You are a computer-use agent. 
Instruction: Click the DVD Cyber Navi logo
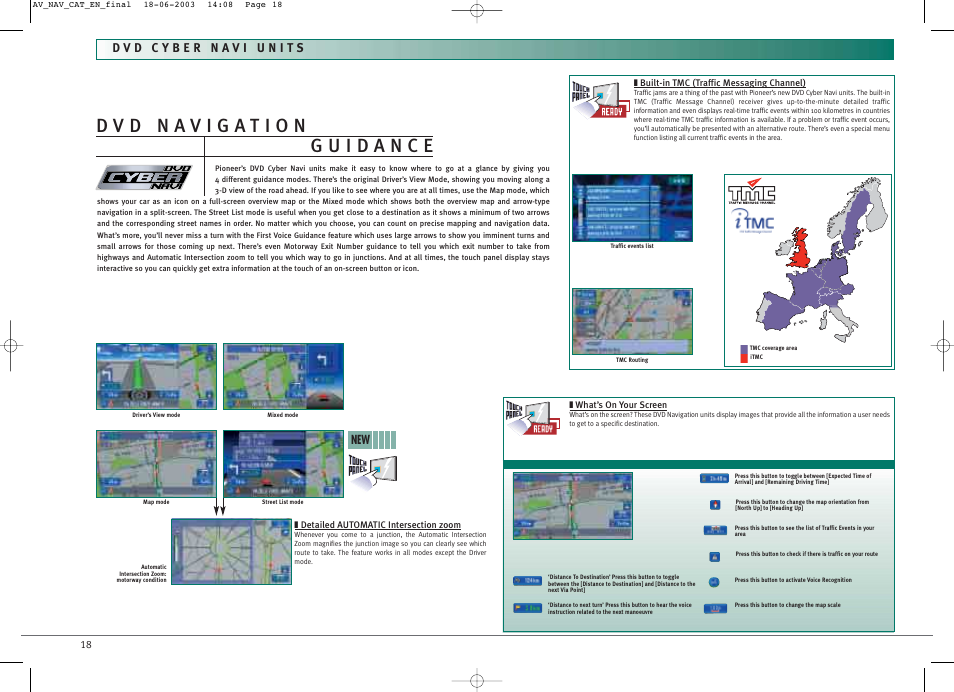click(144, 177)
